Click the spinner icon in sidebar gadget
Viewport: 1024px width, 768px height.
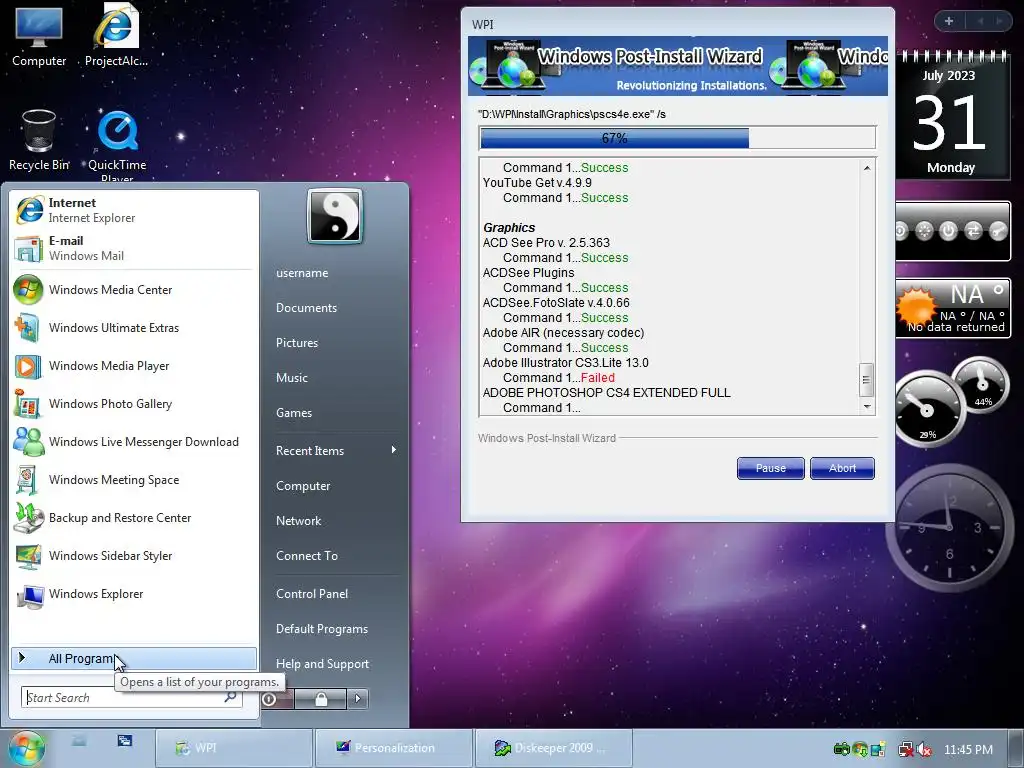tap(924, 231)
